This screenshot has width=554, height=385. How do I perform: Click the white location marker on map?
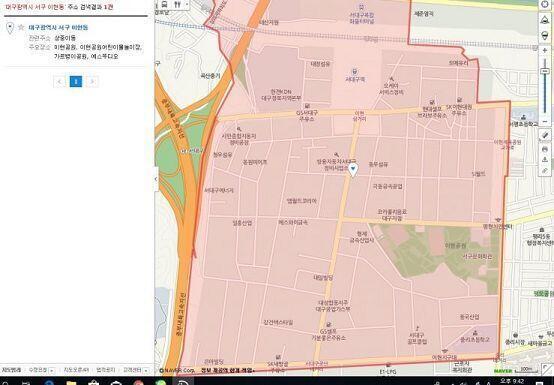pyautogui.click(x=353, y=170)
